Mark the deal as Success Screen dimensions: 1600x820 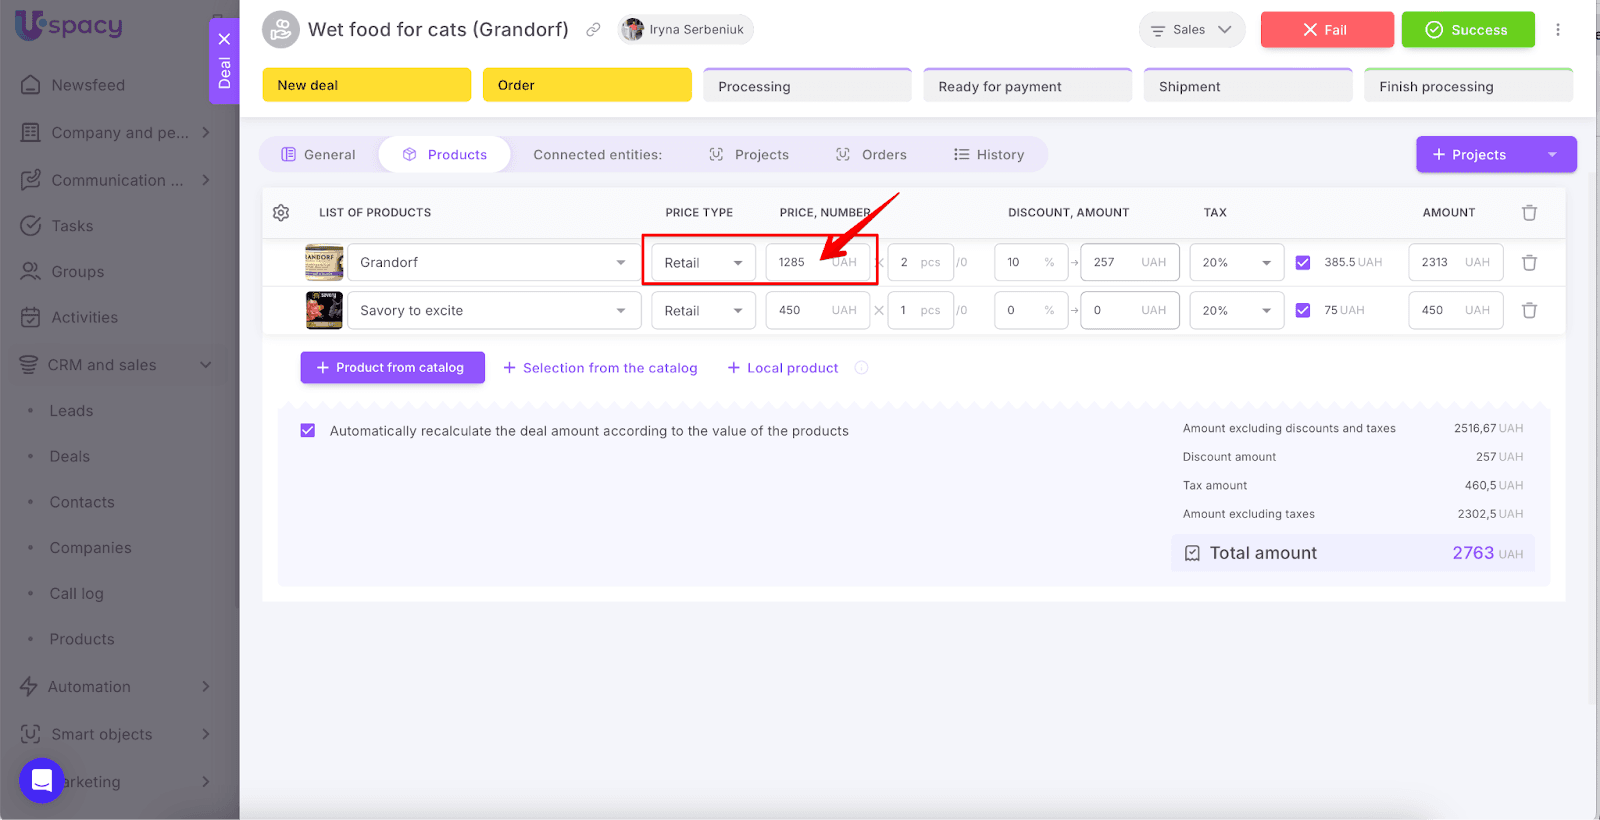tap(1467, 30)
